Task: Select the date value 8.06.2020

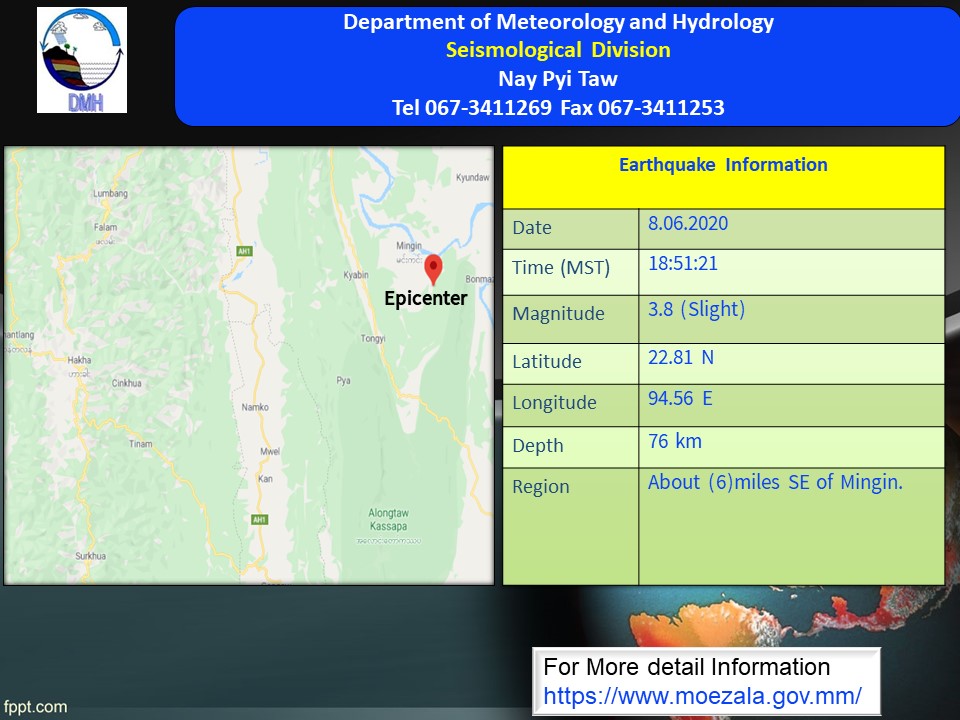Action: (688, 224)
